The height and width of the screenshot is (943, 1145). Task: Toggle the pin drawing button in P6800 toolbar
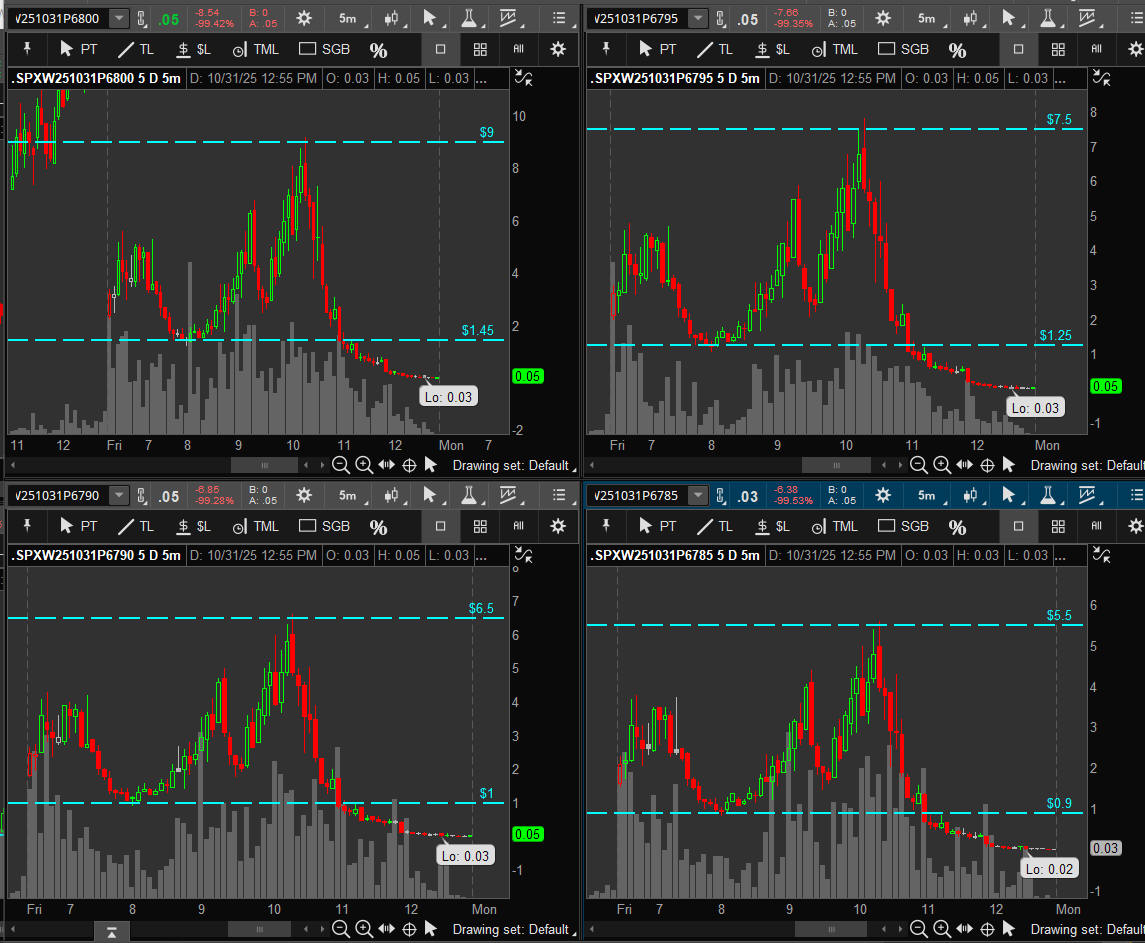pos(28,49)
